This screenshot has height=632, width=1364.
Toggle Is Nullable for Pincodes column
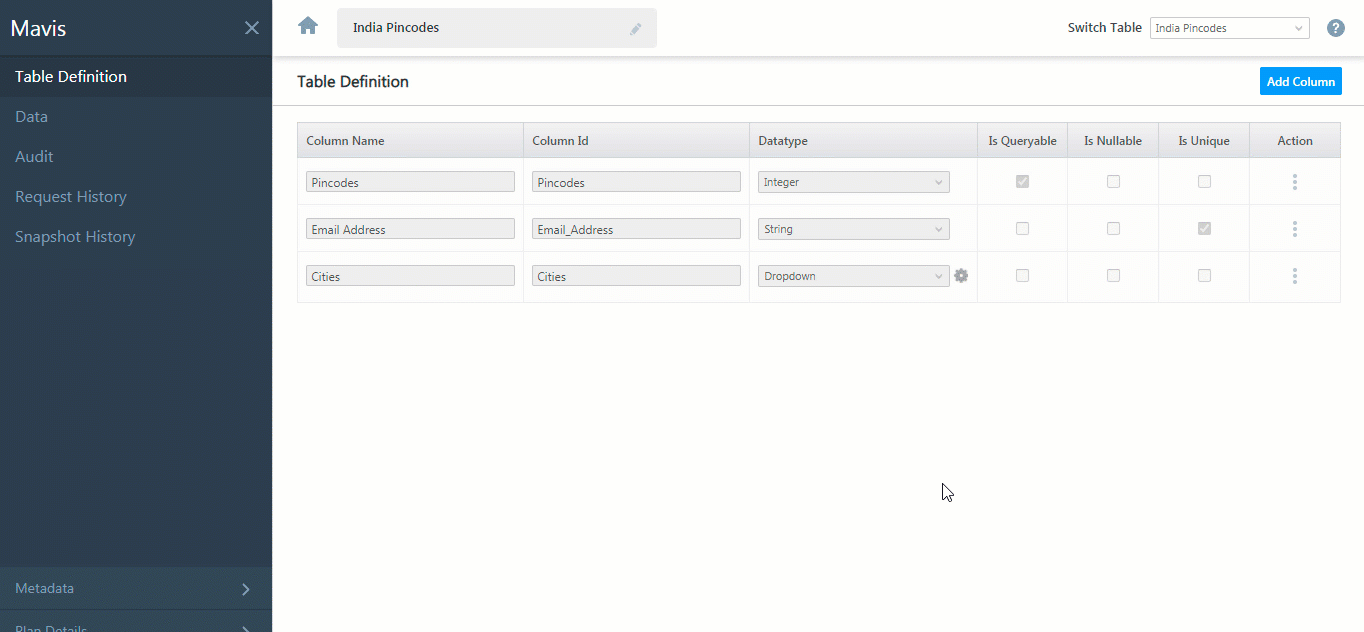click(1113, 181)
